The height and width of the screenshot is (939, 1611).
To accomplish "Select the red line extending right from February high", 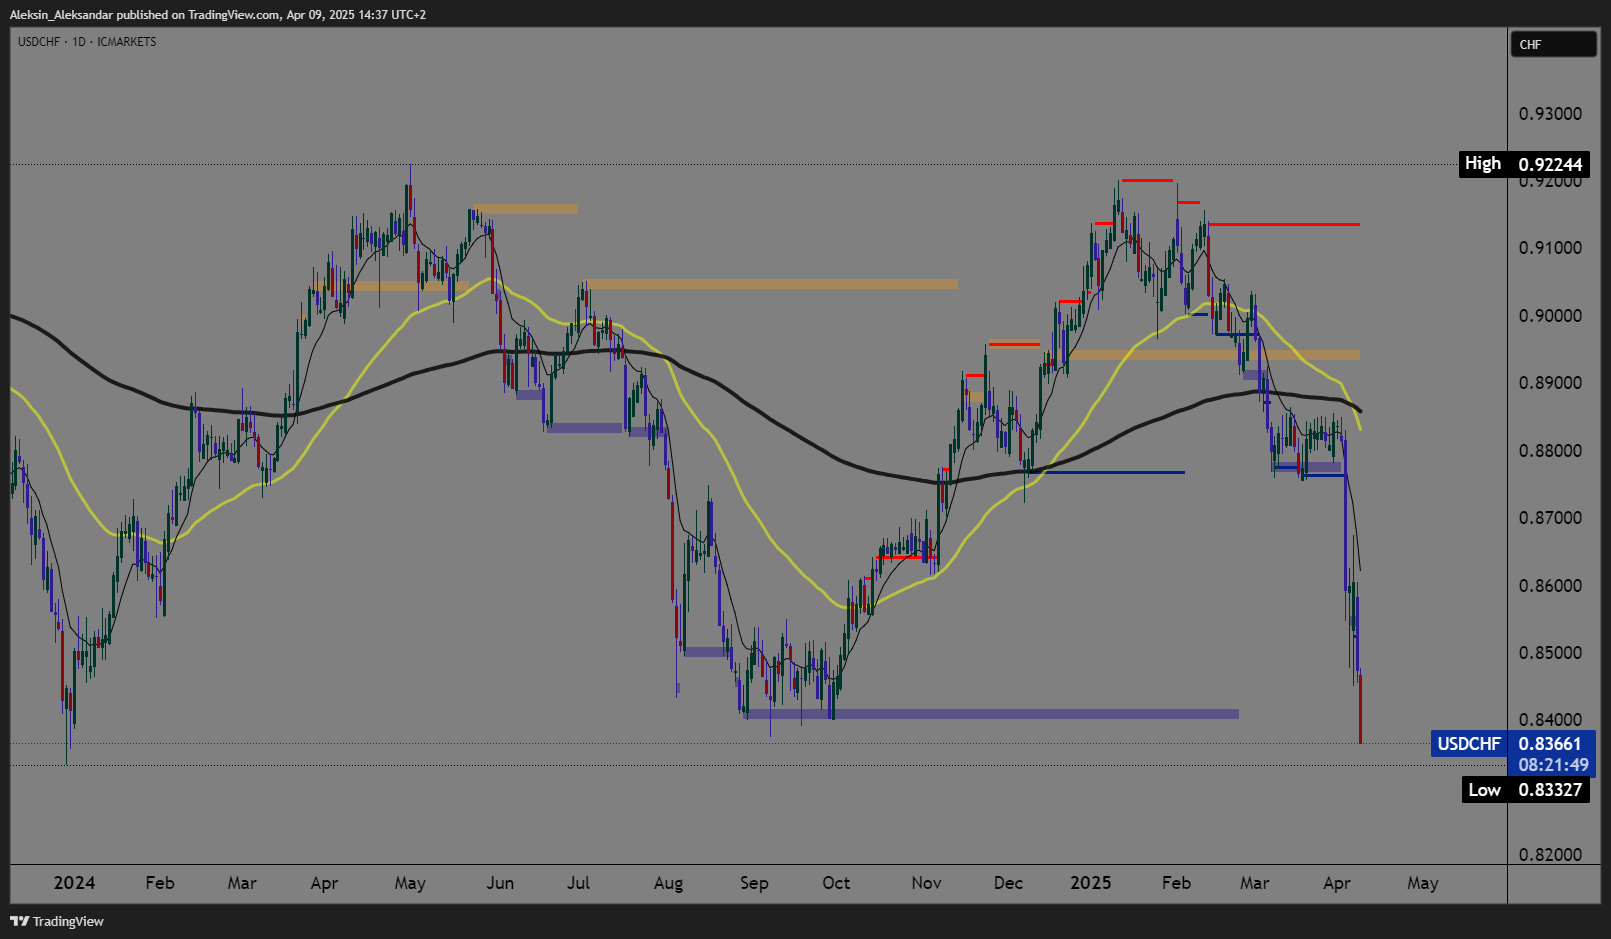I will click(1284, 224).
